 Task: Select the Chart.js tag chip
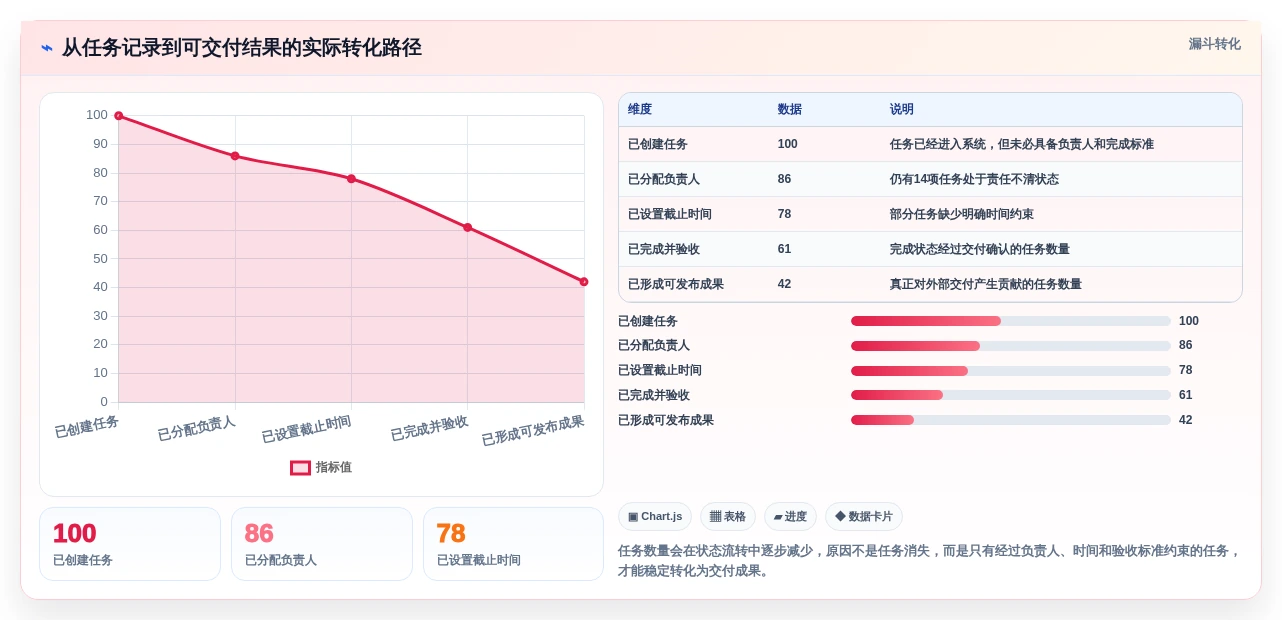(x=655, y=516)
